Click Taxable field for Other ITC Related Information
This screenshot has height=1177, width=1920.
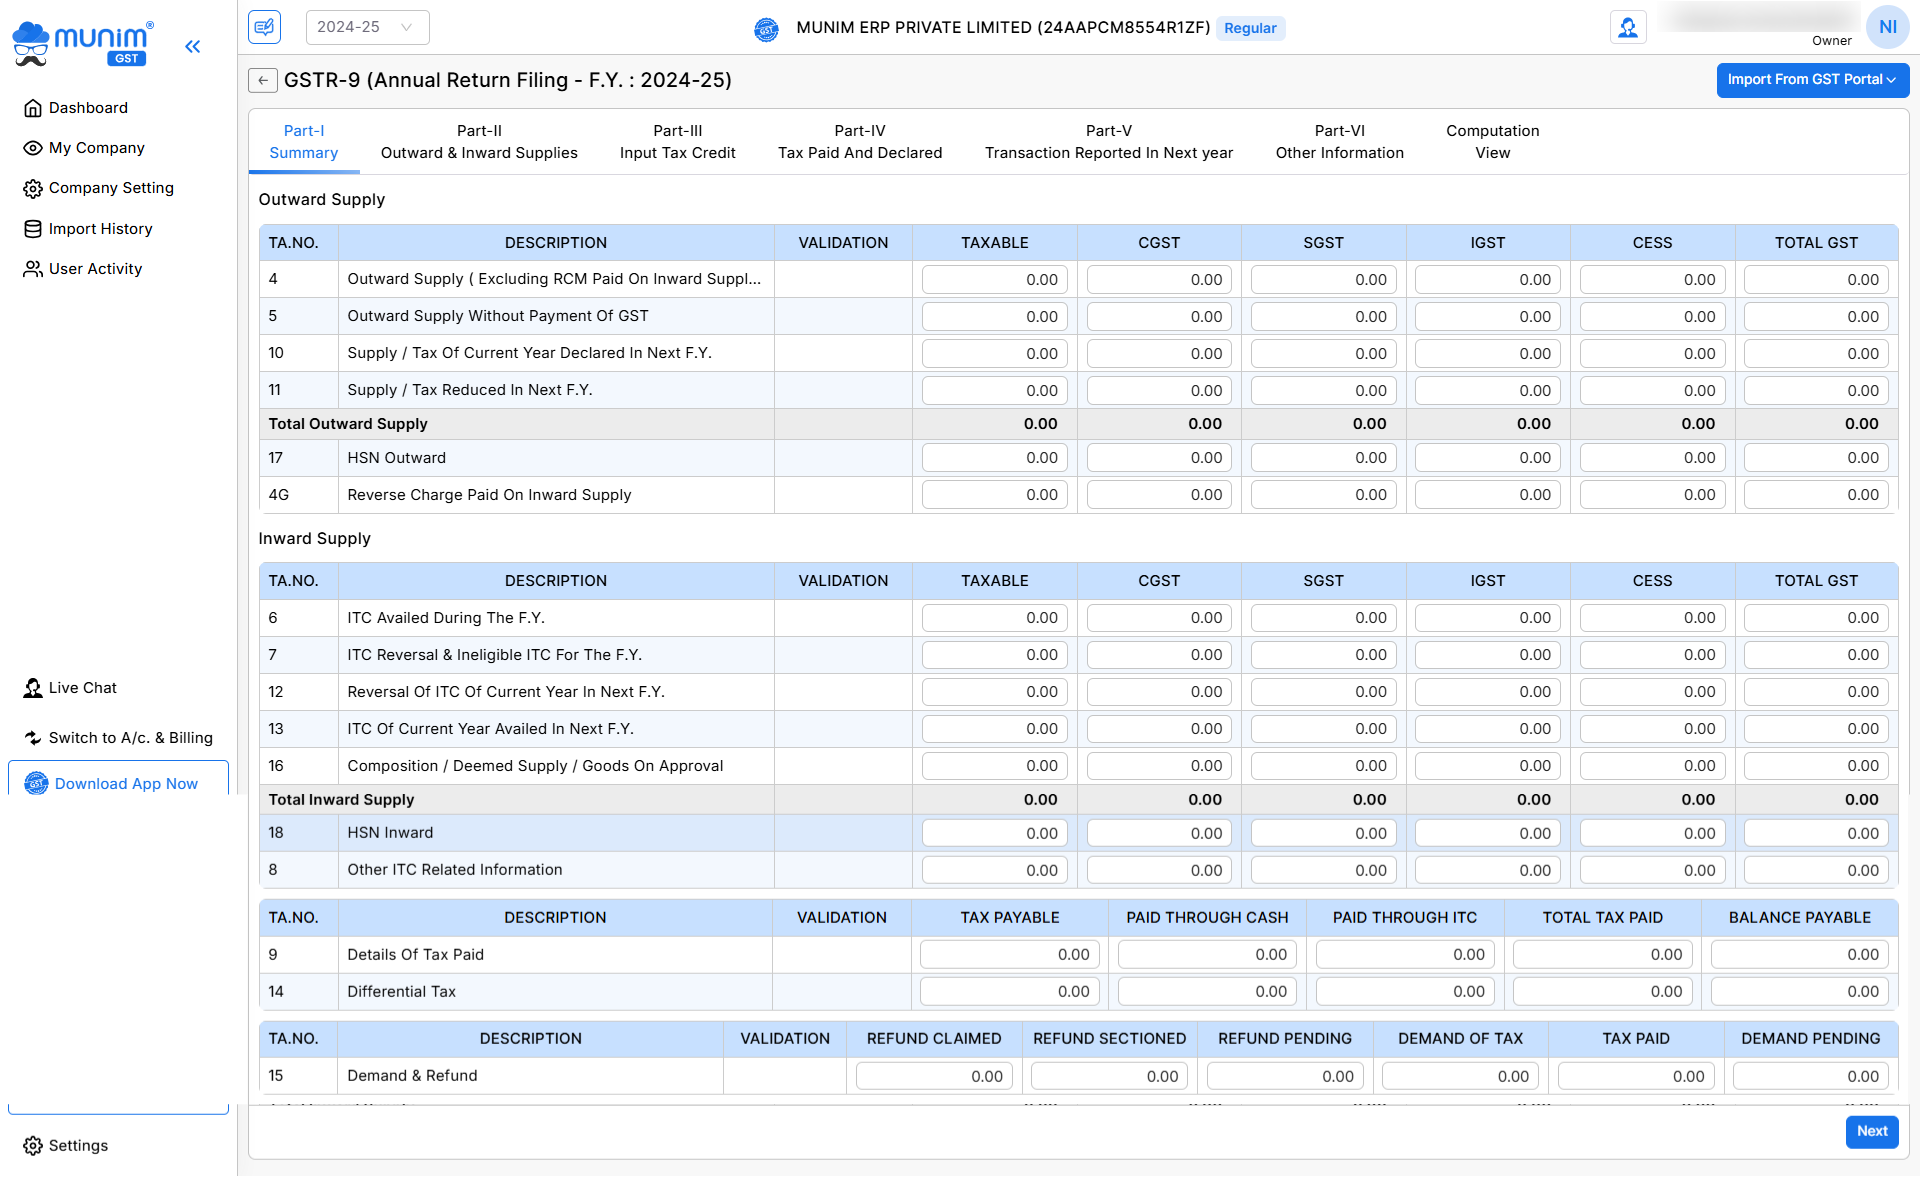point(995,871)
